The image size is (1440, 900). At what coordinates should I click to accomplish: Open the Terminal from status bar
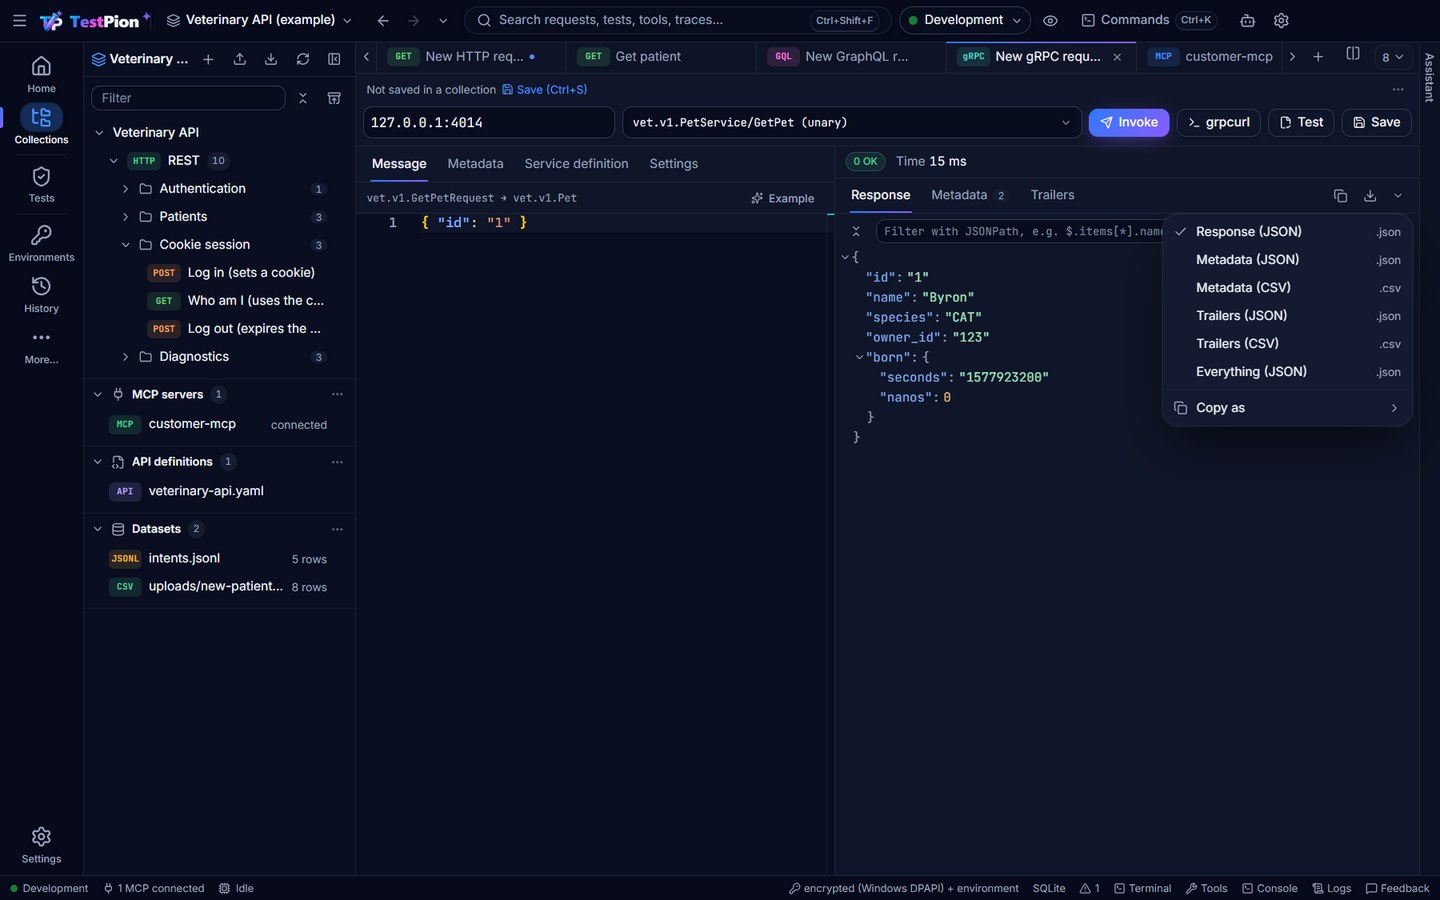pos(1143,888)
